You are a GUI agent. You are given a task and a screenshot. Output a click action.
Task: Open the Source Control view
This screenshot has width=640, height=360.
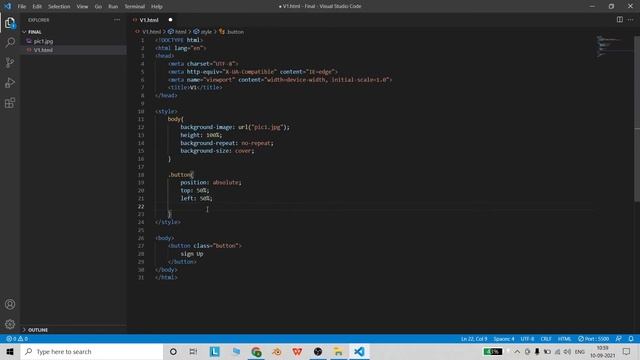pos(10,62)
